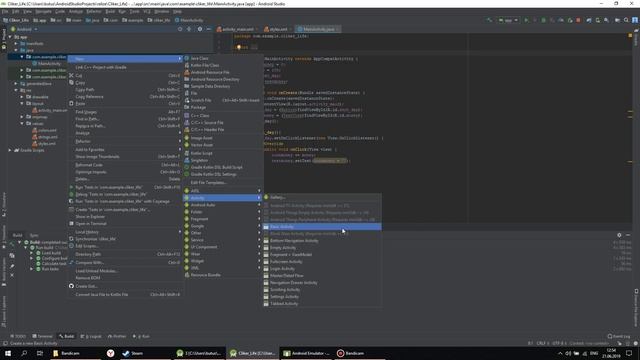Open the TODO tool window tab
Viewport: 640px width, 360px height.
click(x=18, y=336)
